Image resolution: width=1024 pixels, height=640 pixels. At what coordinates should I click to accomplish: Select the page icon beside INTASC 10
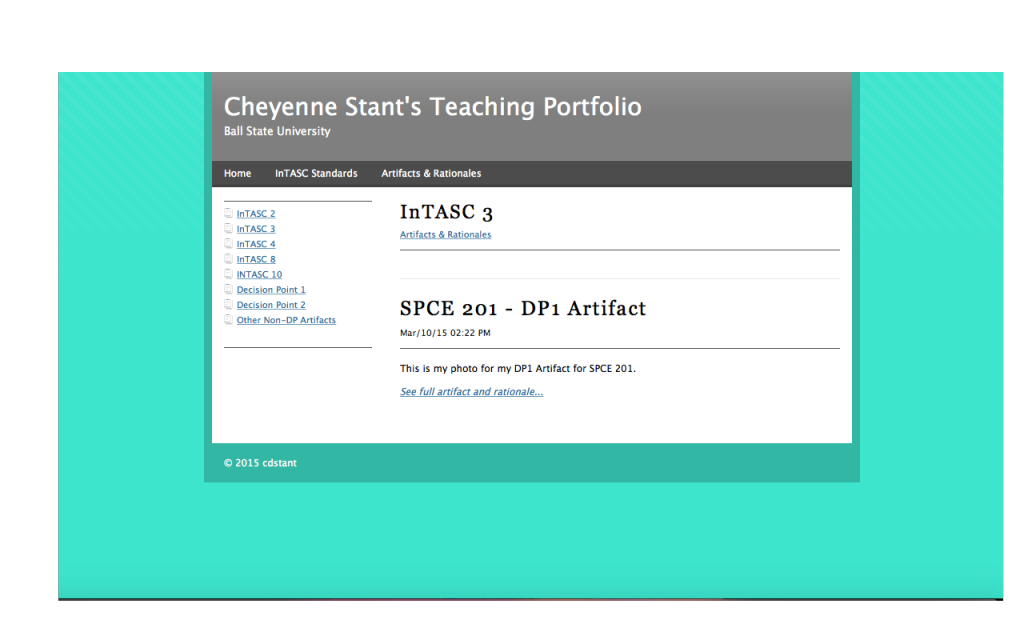(x=229, y=274)
